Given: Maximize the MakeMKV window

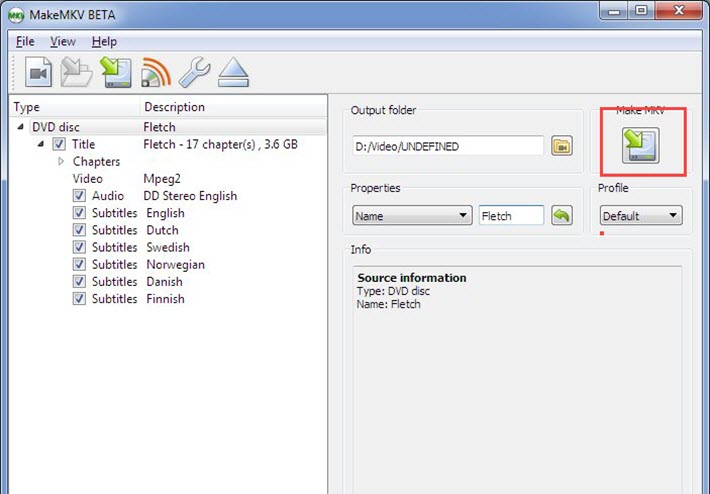Looking at the screenshot, I should (641, 10).
